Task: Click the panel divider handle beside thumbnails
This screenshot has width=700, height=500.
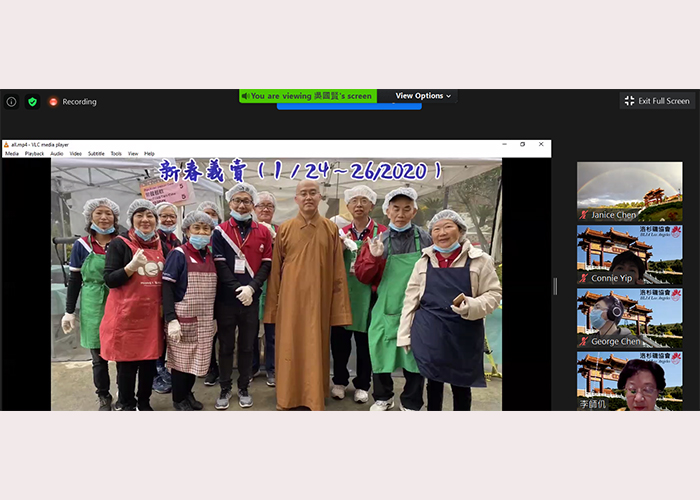Action: point(555,286)
